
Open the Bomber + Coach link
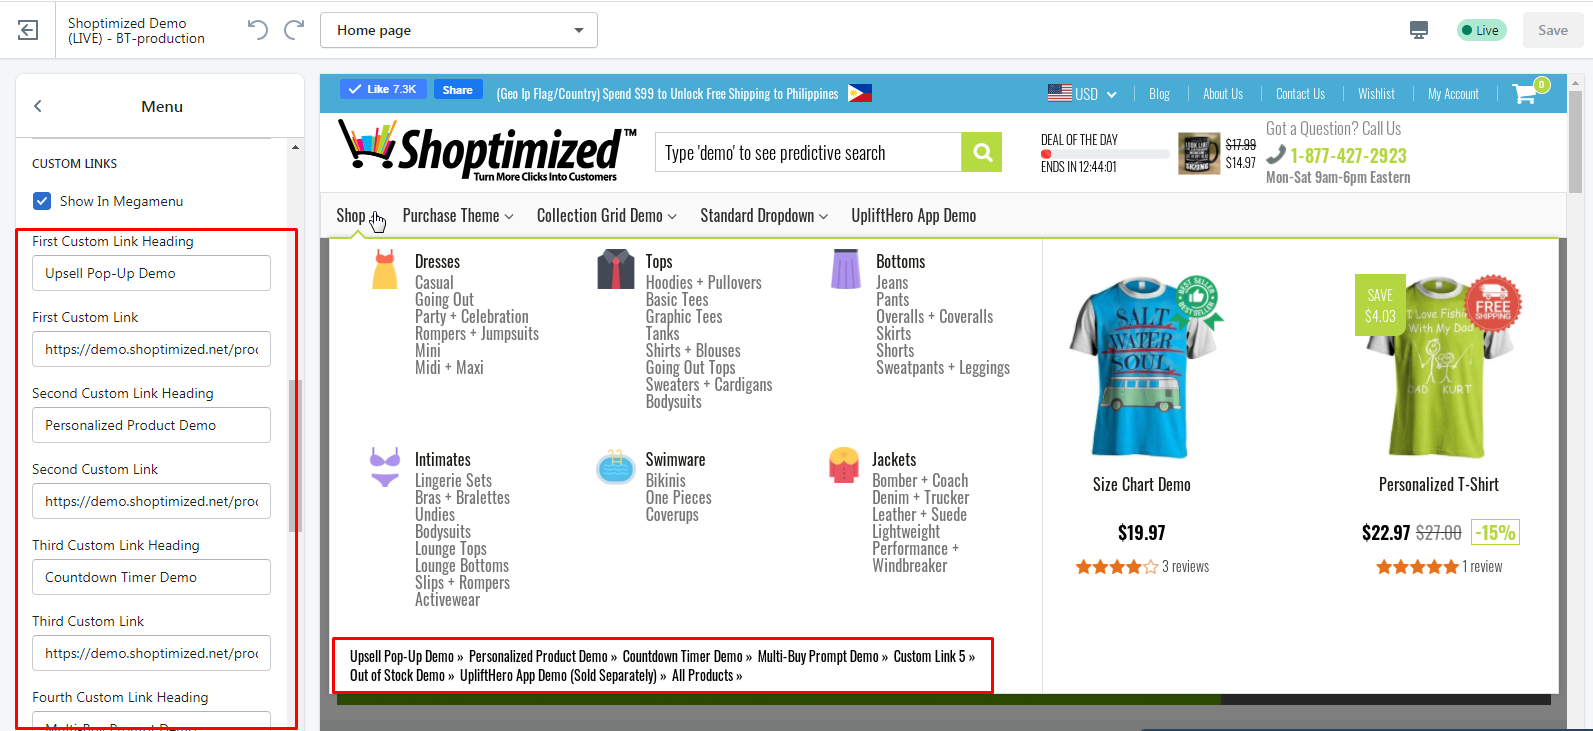click(x=920, y=480)
